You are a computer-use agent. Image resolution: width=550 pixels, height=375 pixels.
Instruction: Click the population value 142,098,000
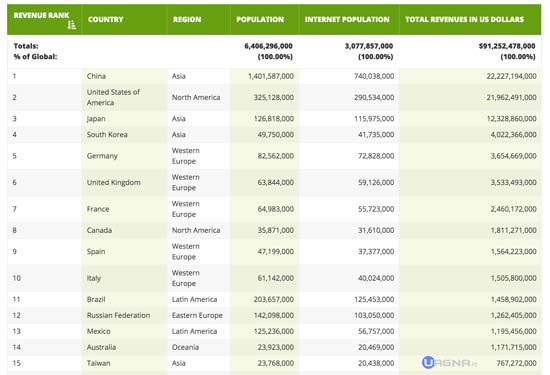[274, 315]
